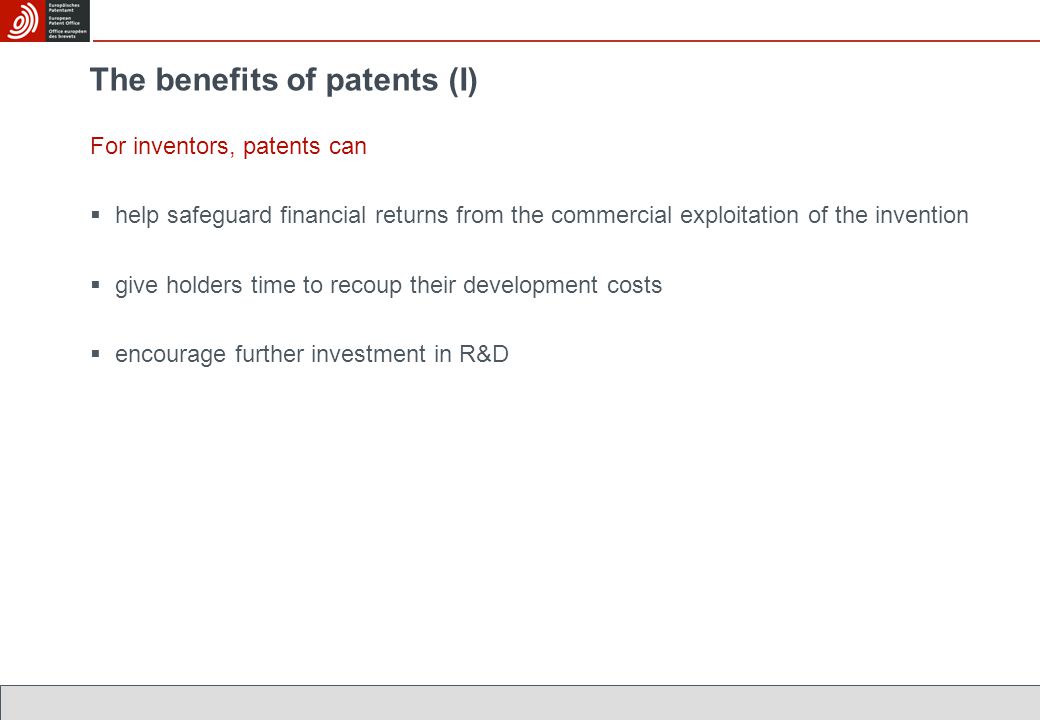
Task: Click the words 'commercial exploitation' in first bullet
Action: coord(675,215)
